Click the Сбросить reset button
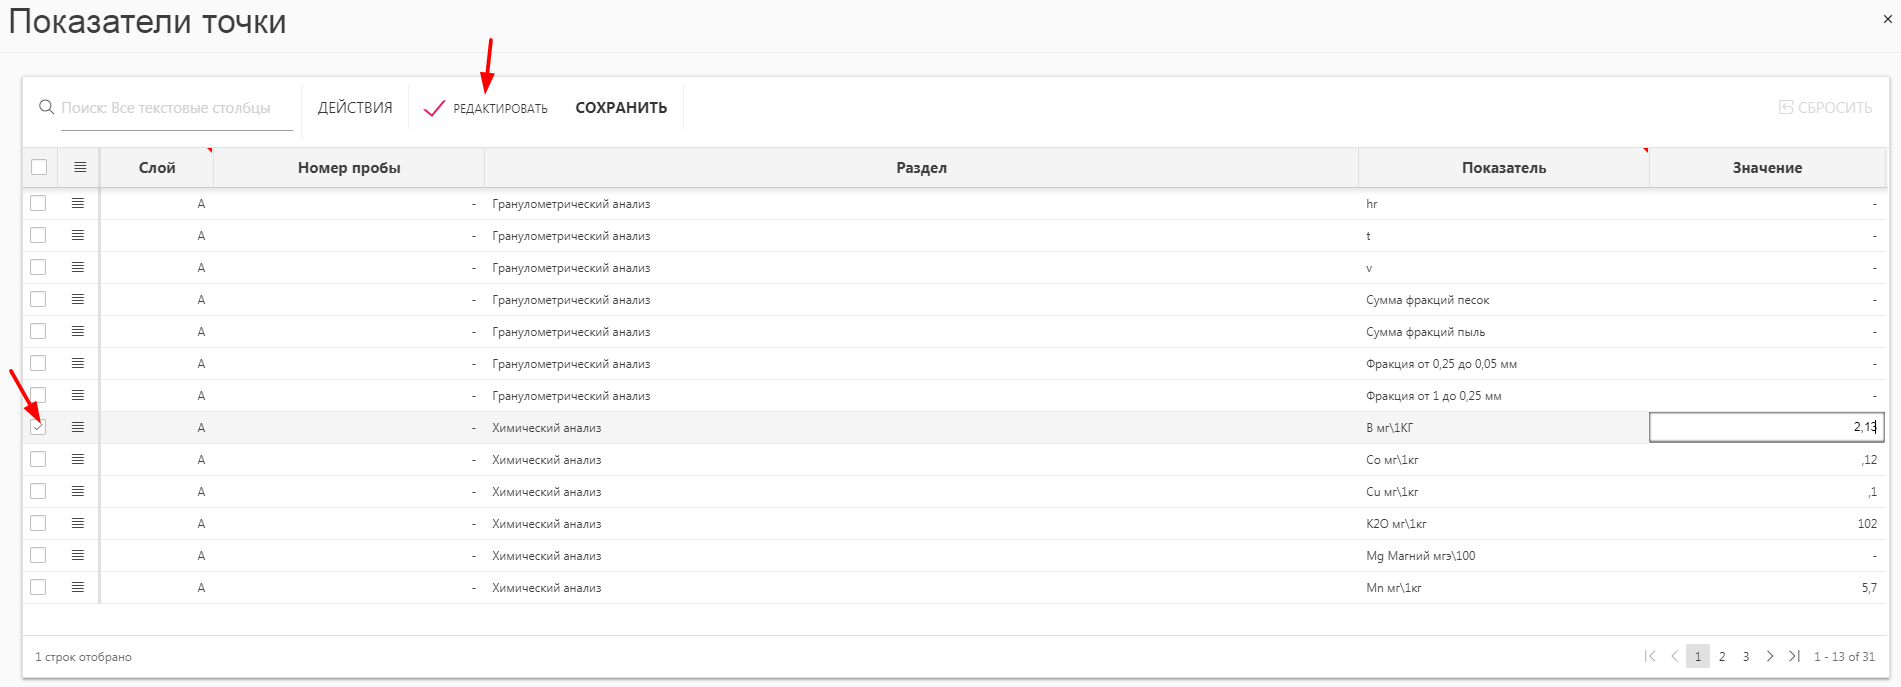The image size is (1901, 687). (x=1825, y=107)
